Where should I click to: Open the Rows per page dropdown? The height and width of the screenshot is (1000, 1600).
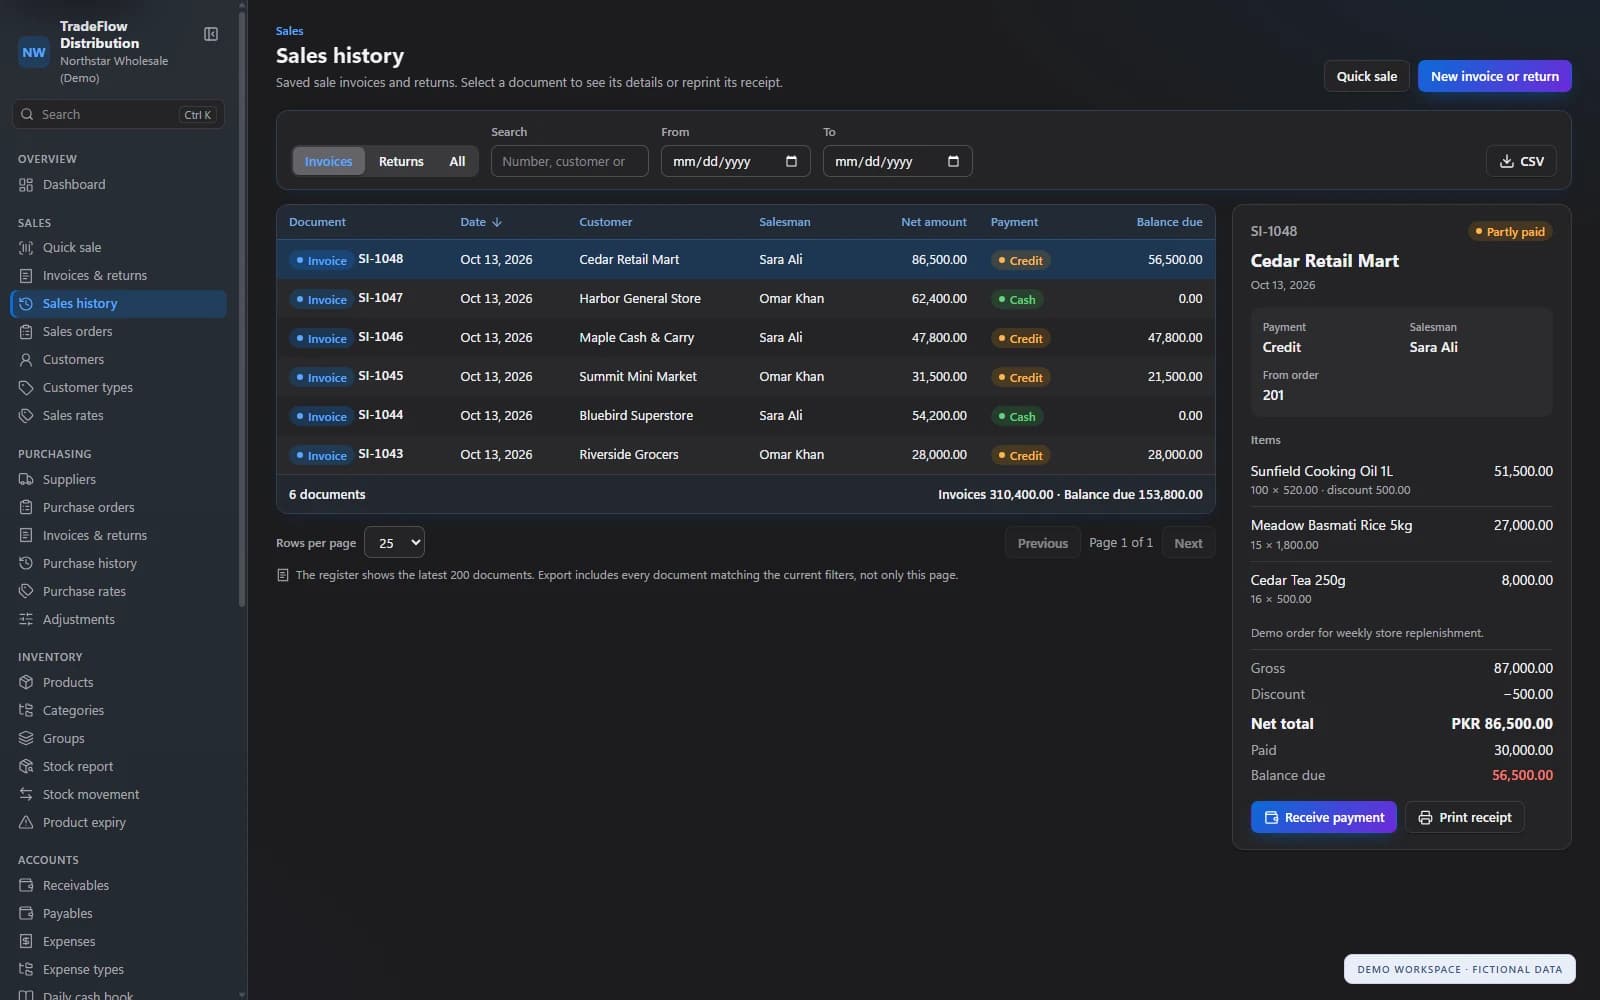(x=394, y=543)
